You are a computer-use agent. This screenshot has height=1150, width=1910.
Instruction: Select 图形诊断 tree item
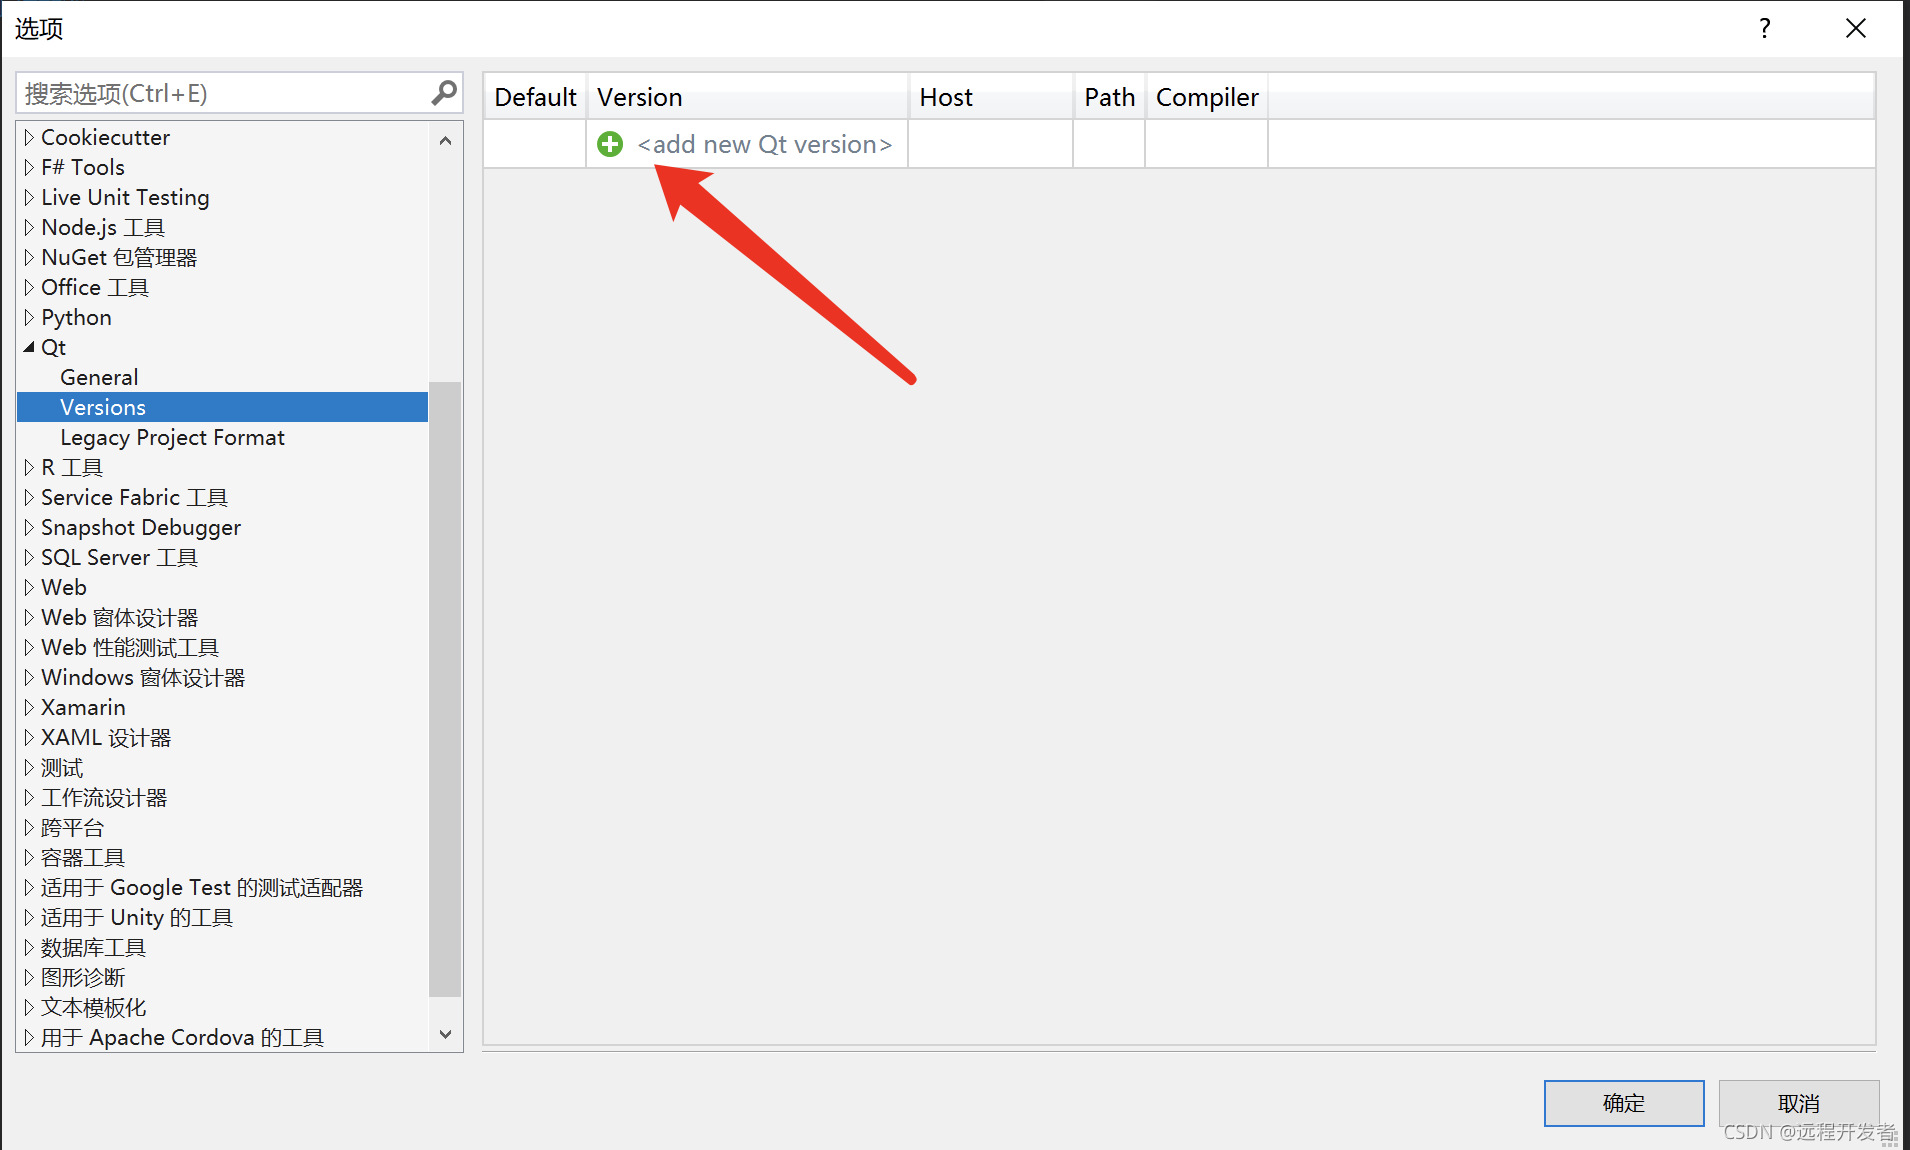tap(83, 977)
